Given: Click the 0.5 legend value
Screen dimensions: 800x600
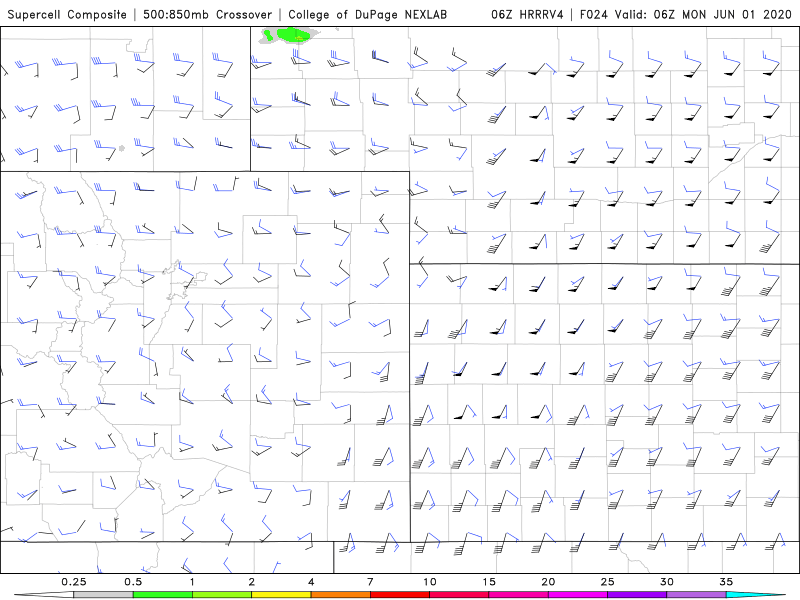Looking at the screenshot, I should 133,582.
